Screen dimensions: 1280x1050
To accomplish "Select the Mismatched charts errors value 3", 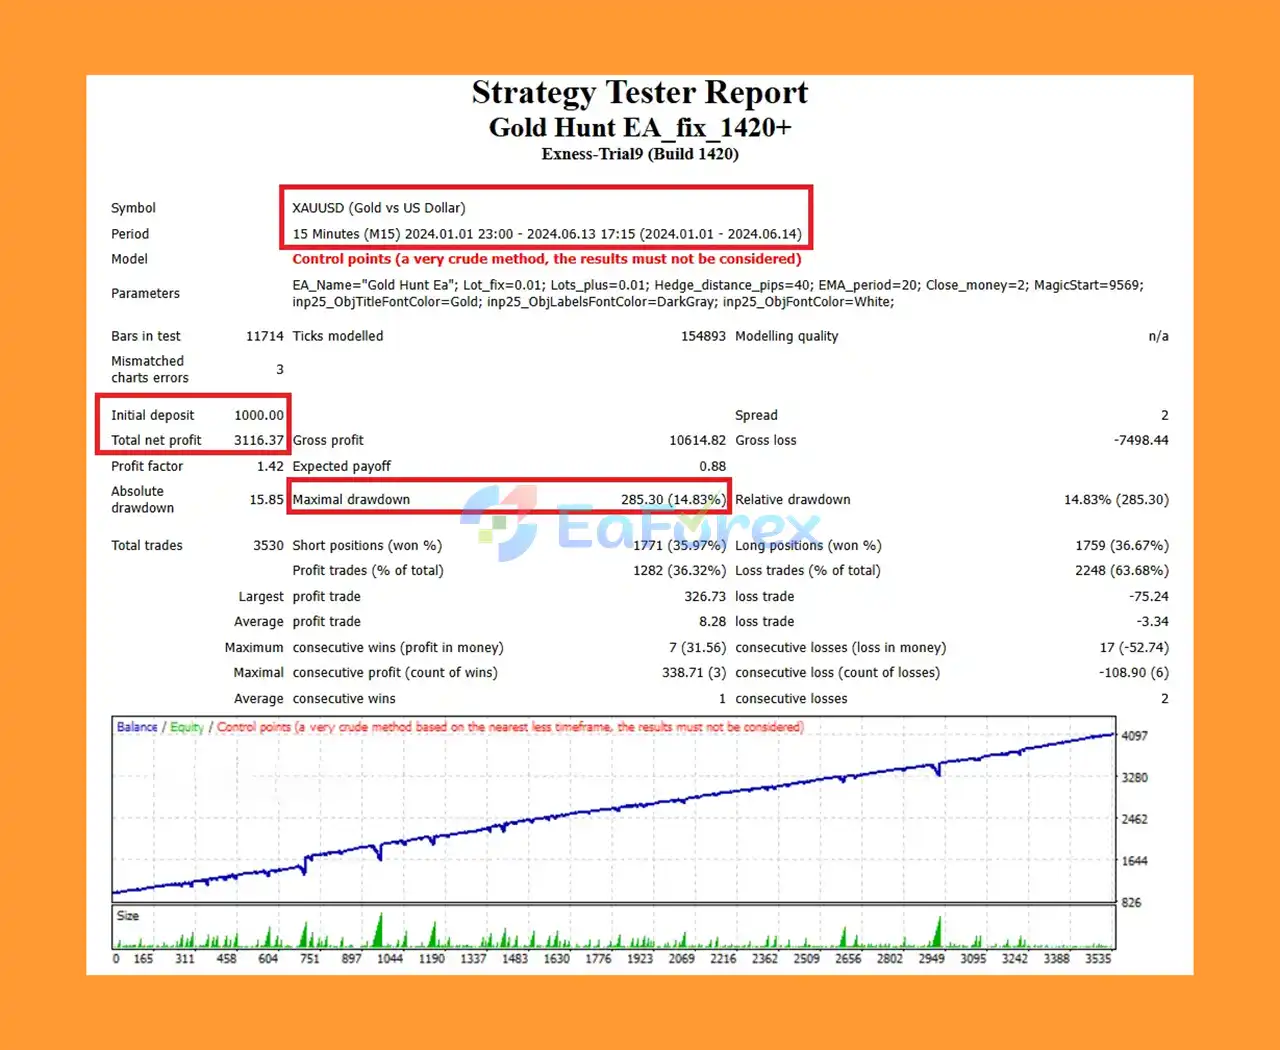I will click(x=280, y=369).
